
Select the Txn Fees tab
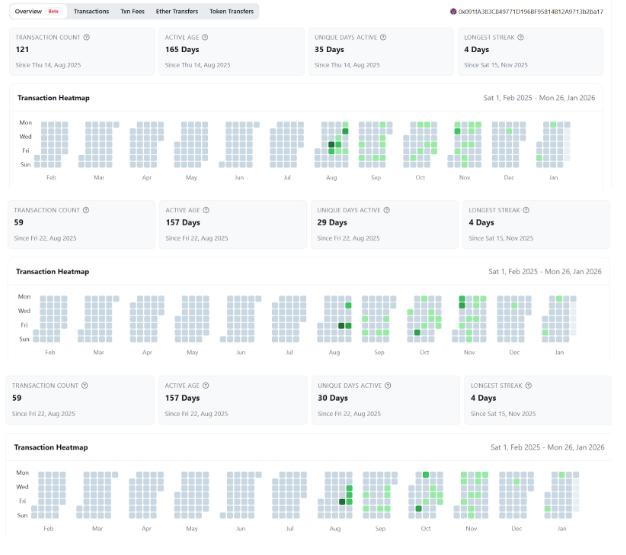pos(132,11)
